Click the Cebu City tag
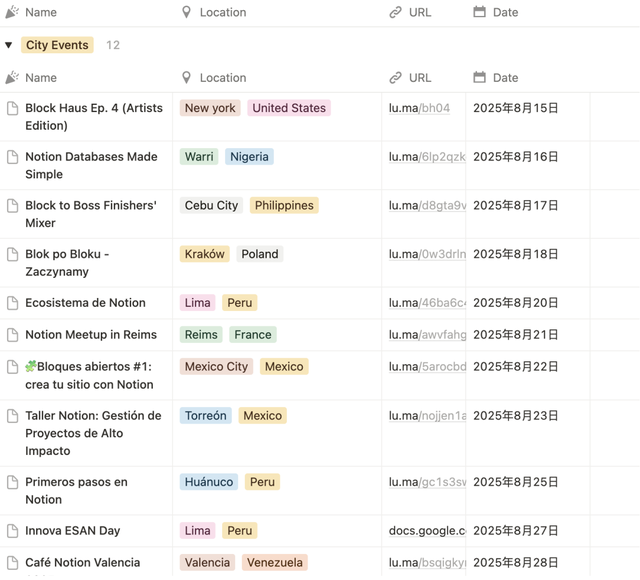The height and width of the screenshot is (580, 640). click(211, 206)
